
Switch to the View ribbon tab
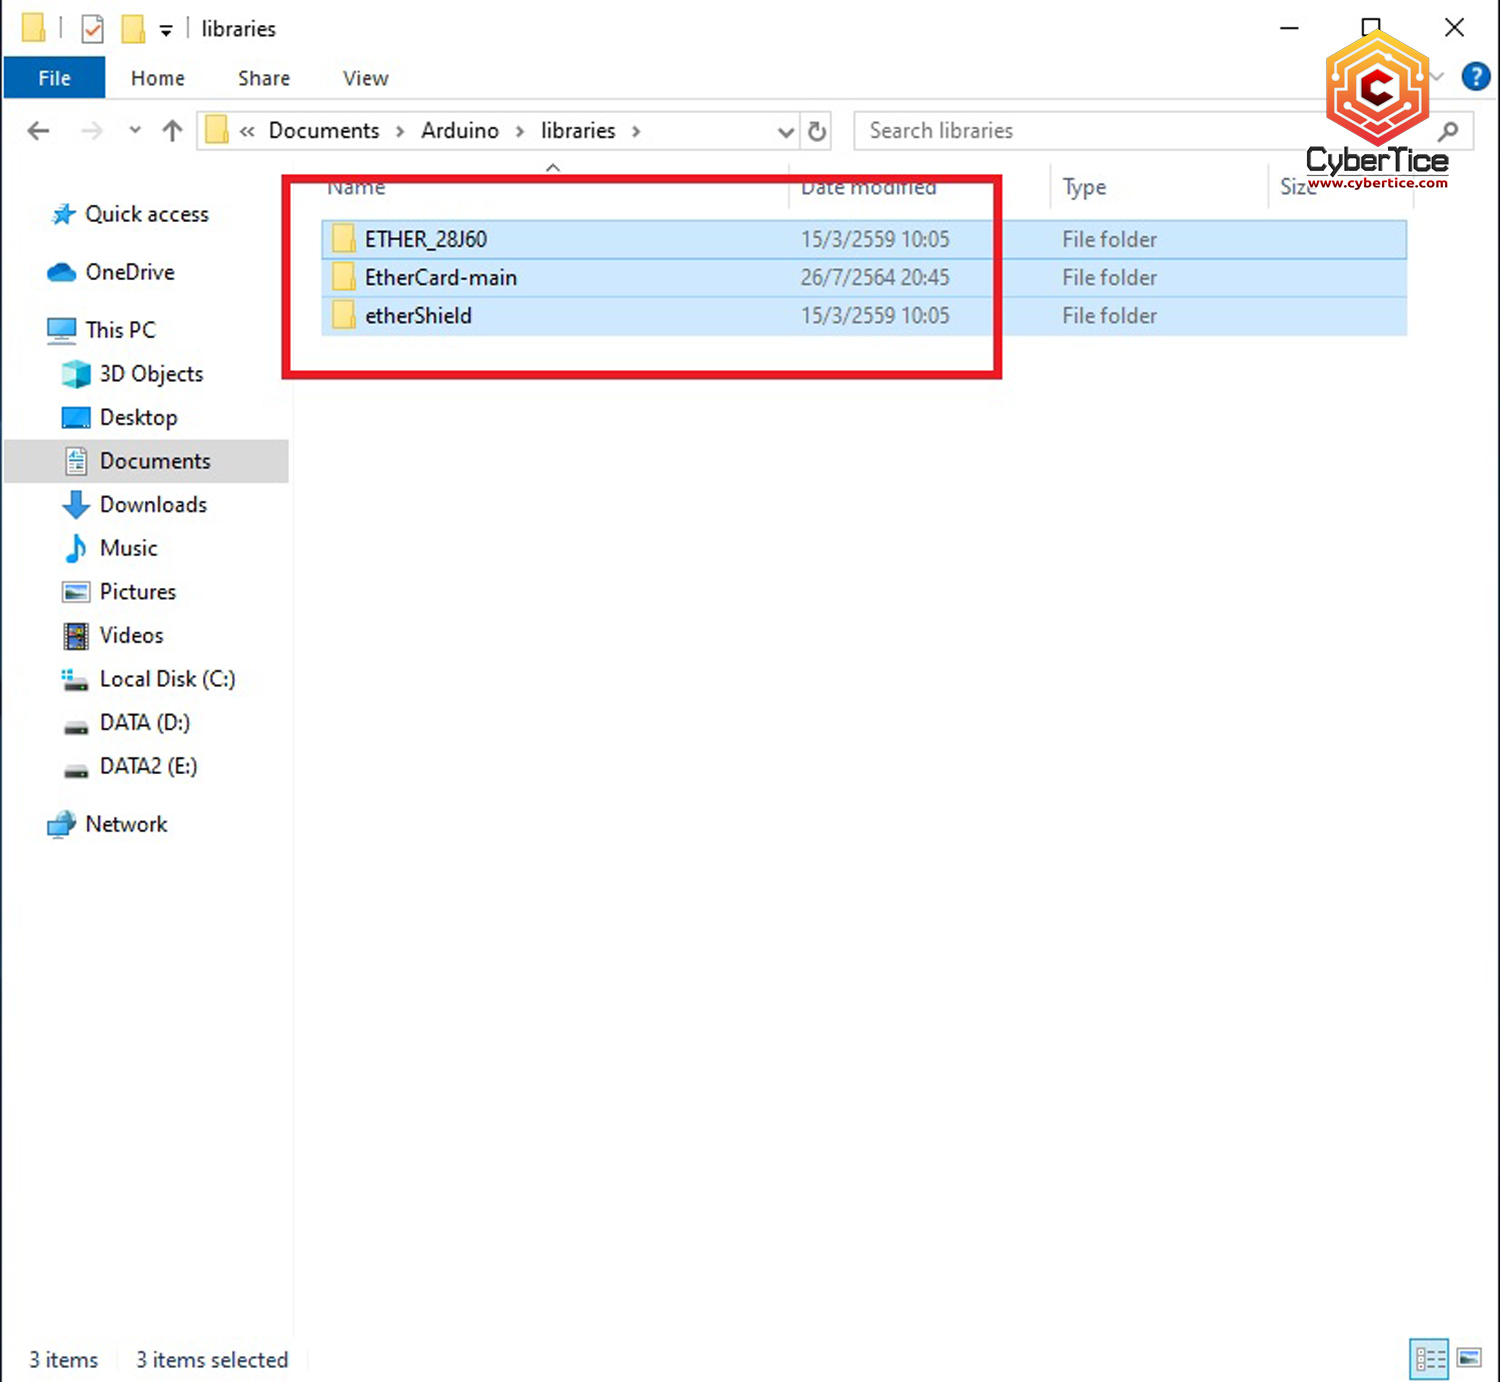365,78
